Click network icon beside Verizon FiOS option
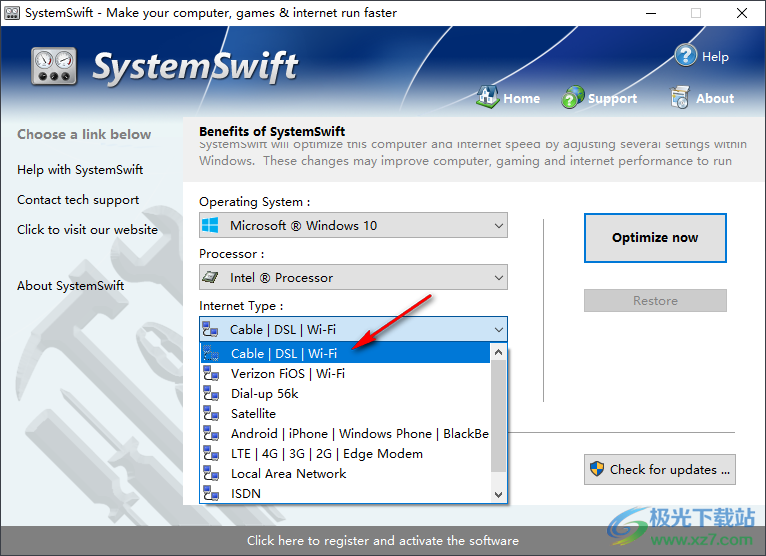This screenshot has height=556, width=766. click(211, 373)
